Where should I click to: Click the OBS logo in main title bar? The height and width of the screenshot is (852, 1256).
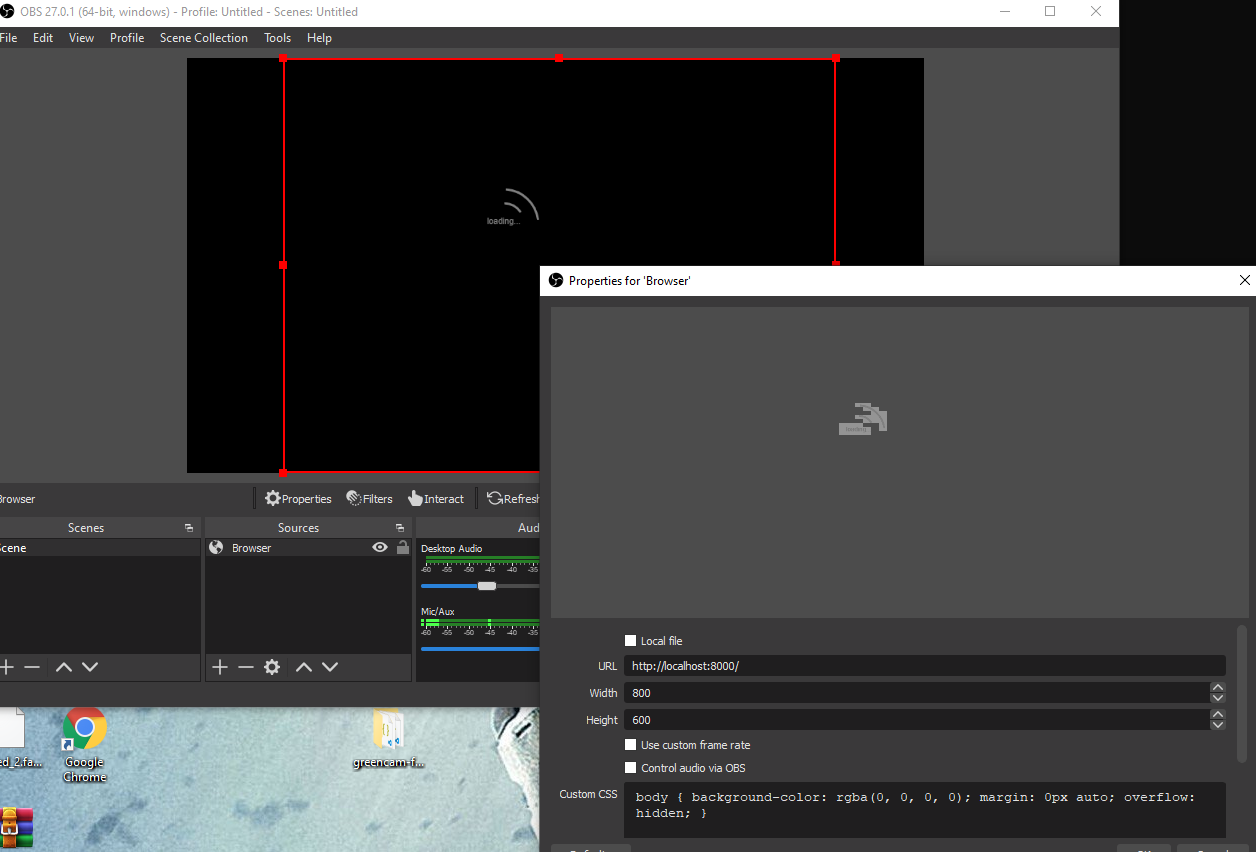coord(7,12)
